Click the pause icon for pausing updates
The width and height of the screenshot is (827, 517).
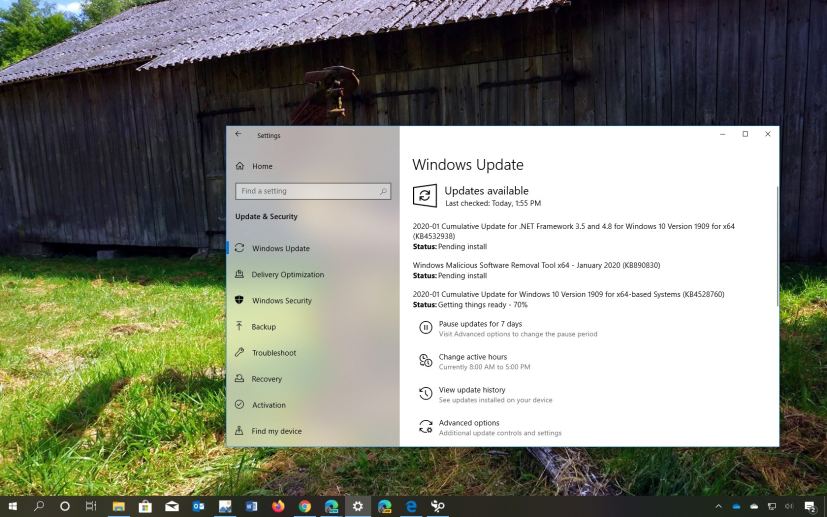tap(425, 328)
